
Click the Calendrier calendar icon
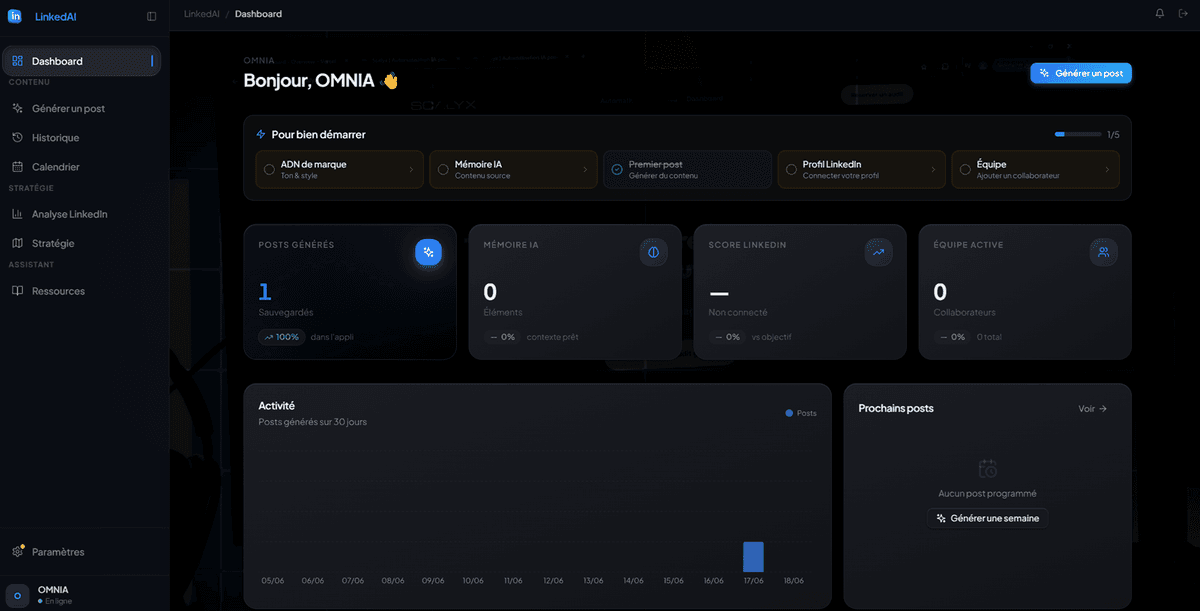(18, 167)
